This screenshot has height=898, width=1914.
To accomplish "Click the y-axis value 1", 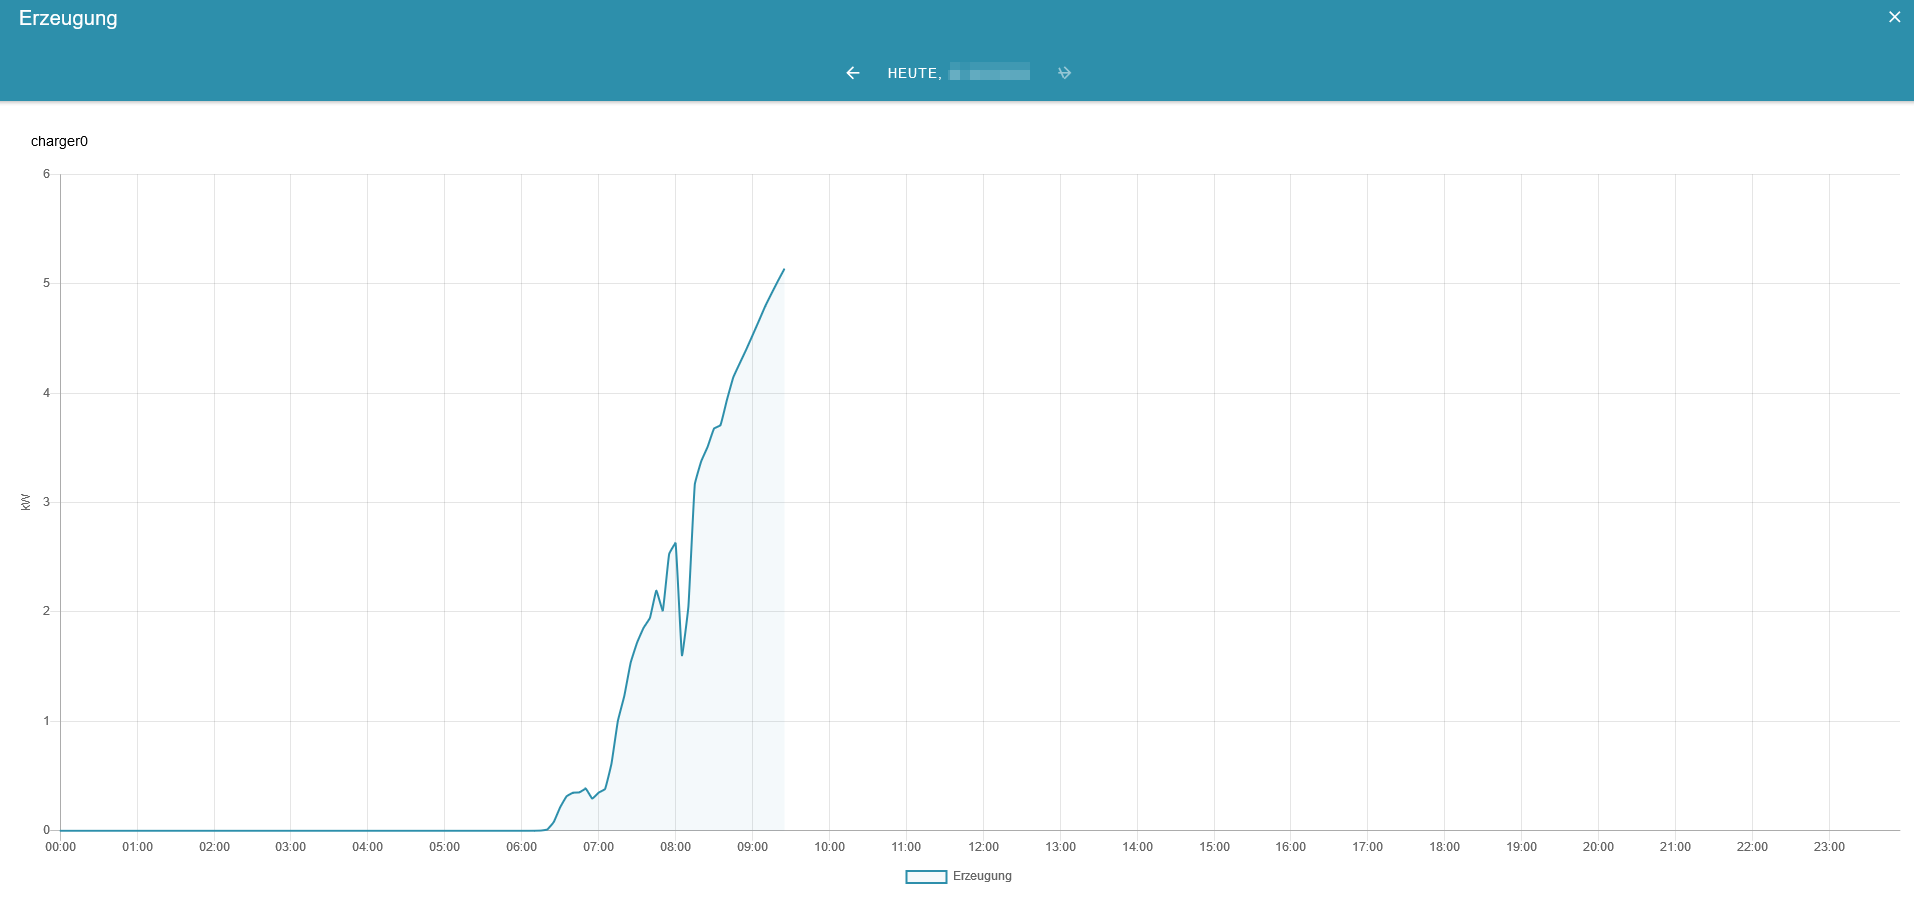I will click(46, 721).
